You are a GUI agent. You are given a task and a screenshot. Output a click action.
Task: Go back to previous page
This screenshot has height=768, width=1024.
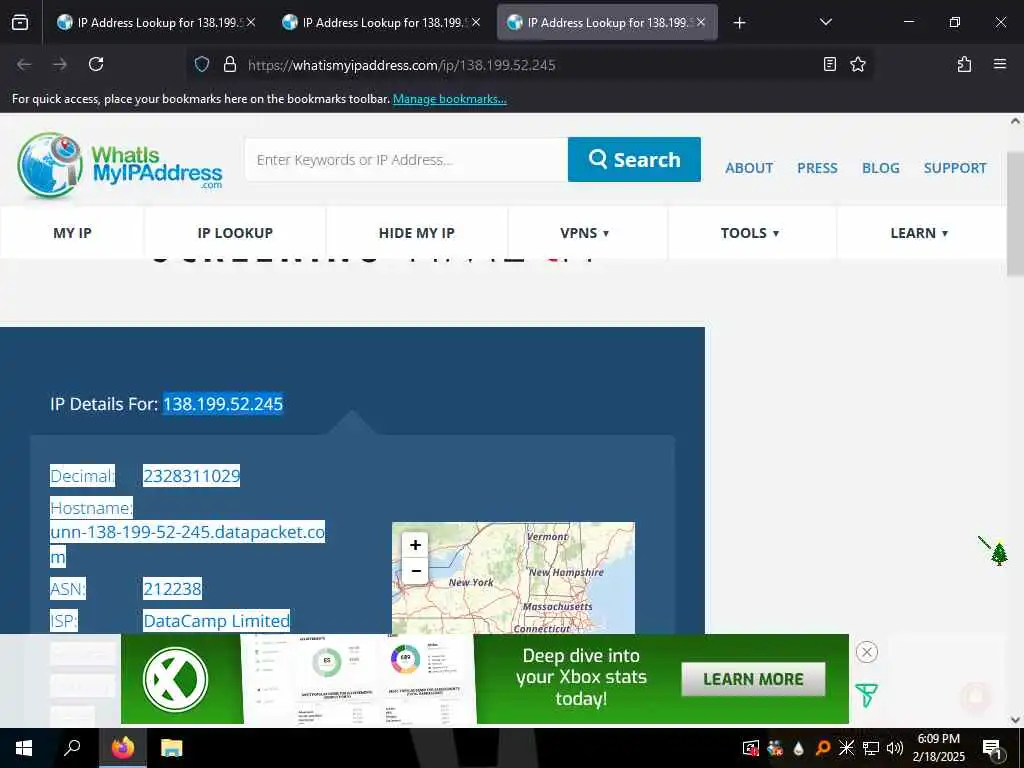tap(24, 64)
